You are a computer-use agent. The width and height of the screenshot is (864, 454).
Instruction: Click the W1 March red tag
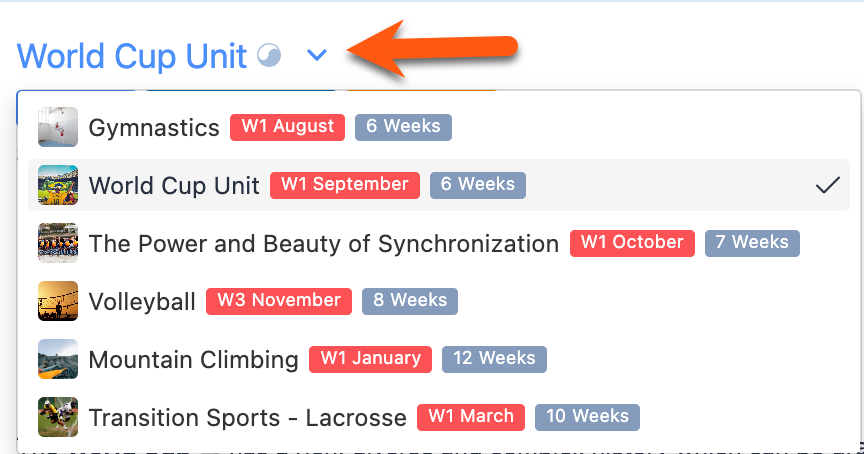tap(471, 417)
